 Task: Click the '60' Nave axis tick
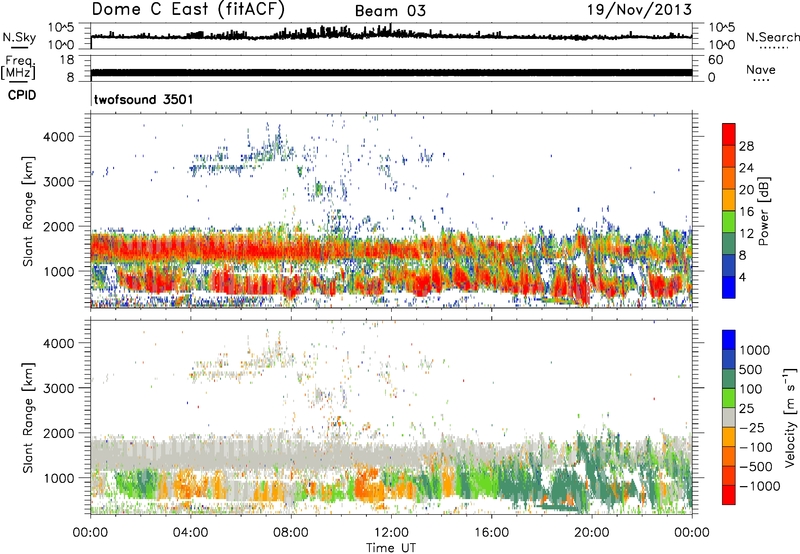point(716,60)
